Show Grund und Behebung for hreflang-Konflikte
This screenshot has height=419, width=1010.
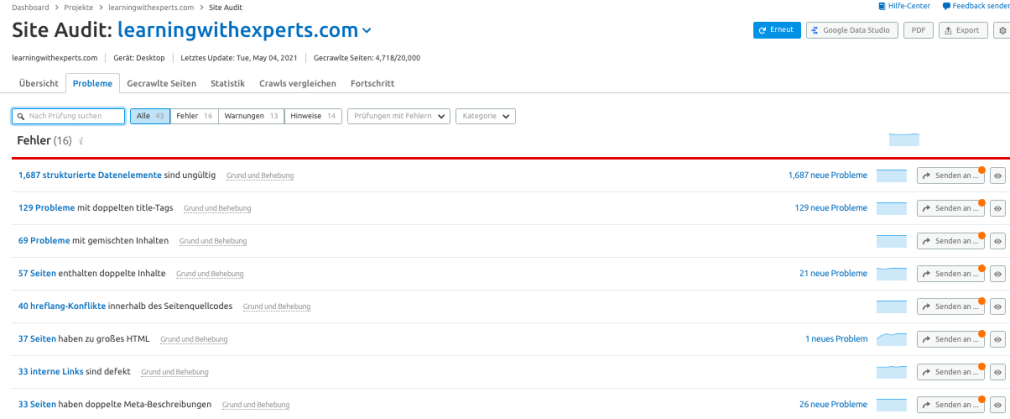[277, 306]
